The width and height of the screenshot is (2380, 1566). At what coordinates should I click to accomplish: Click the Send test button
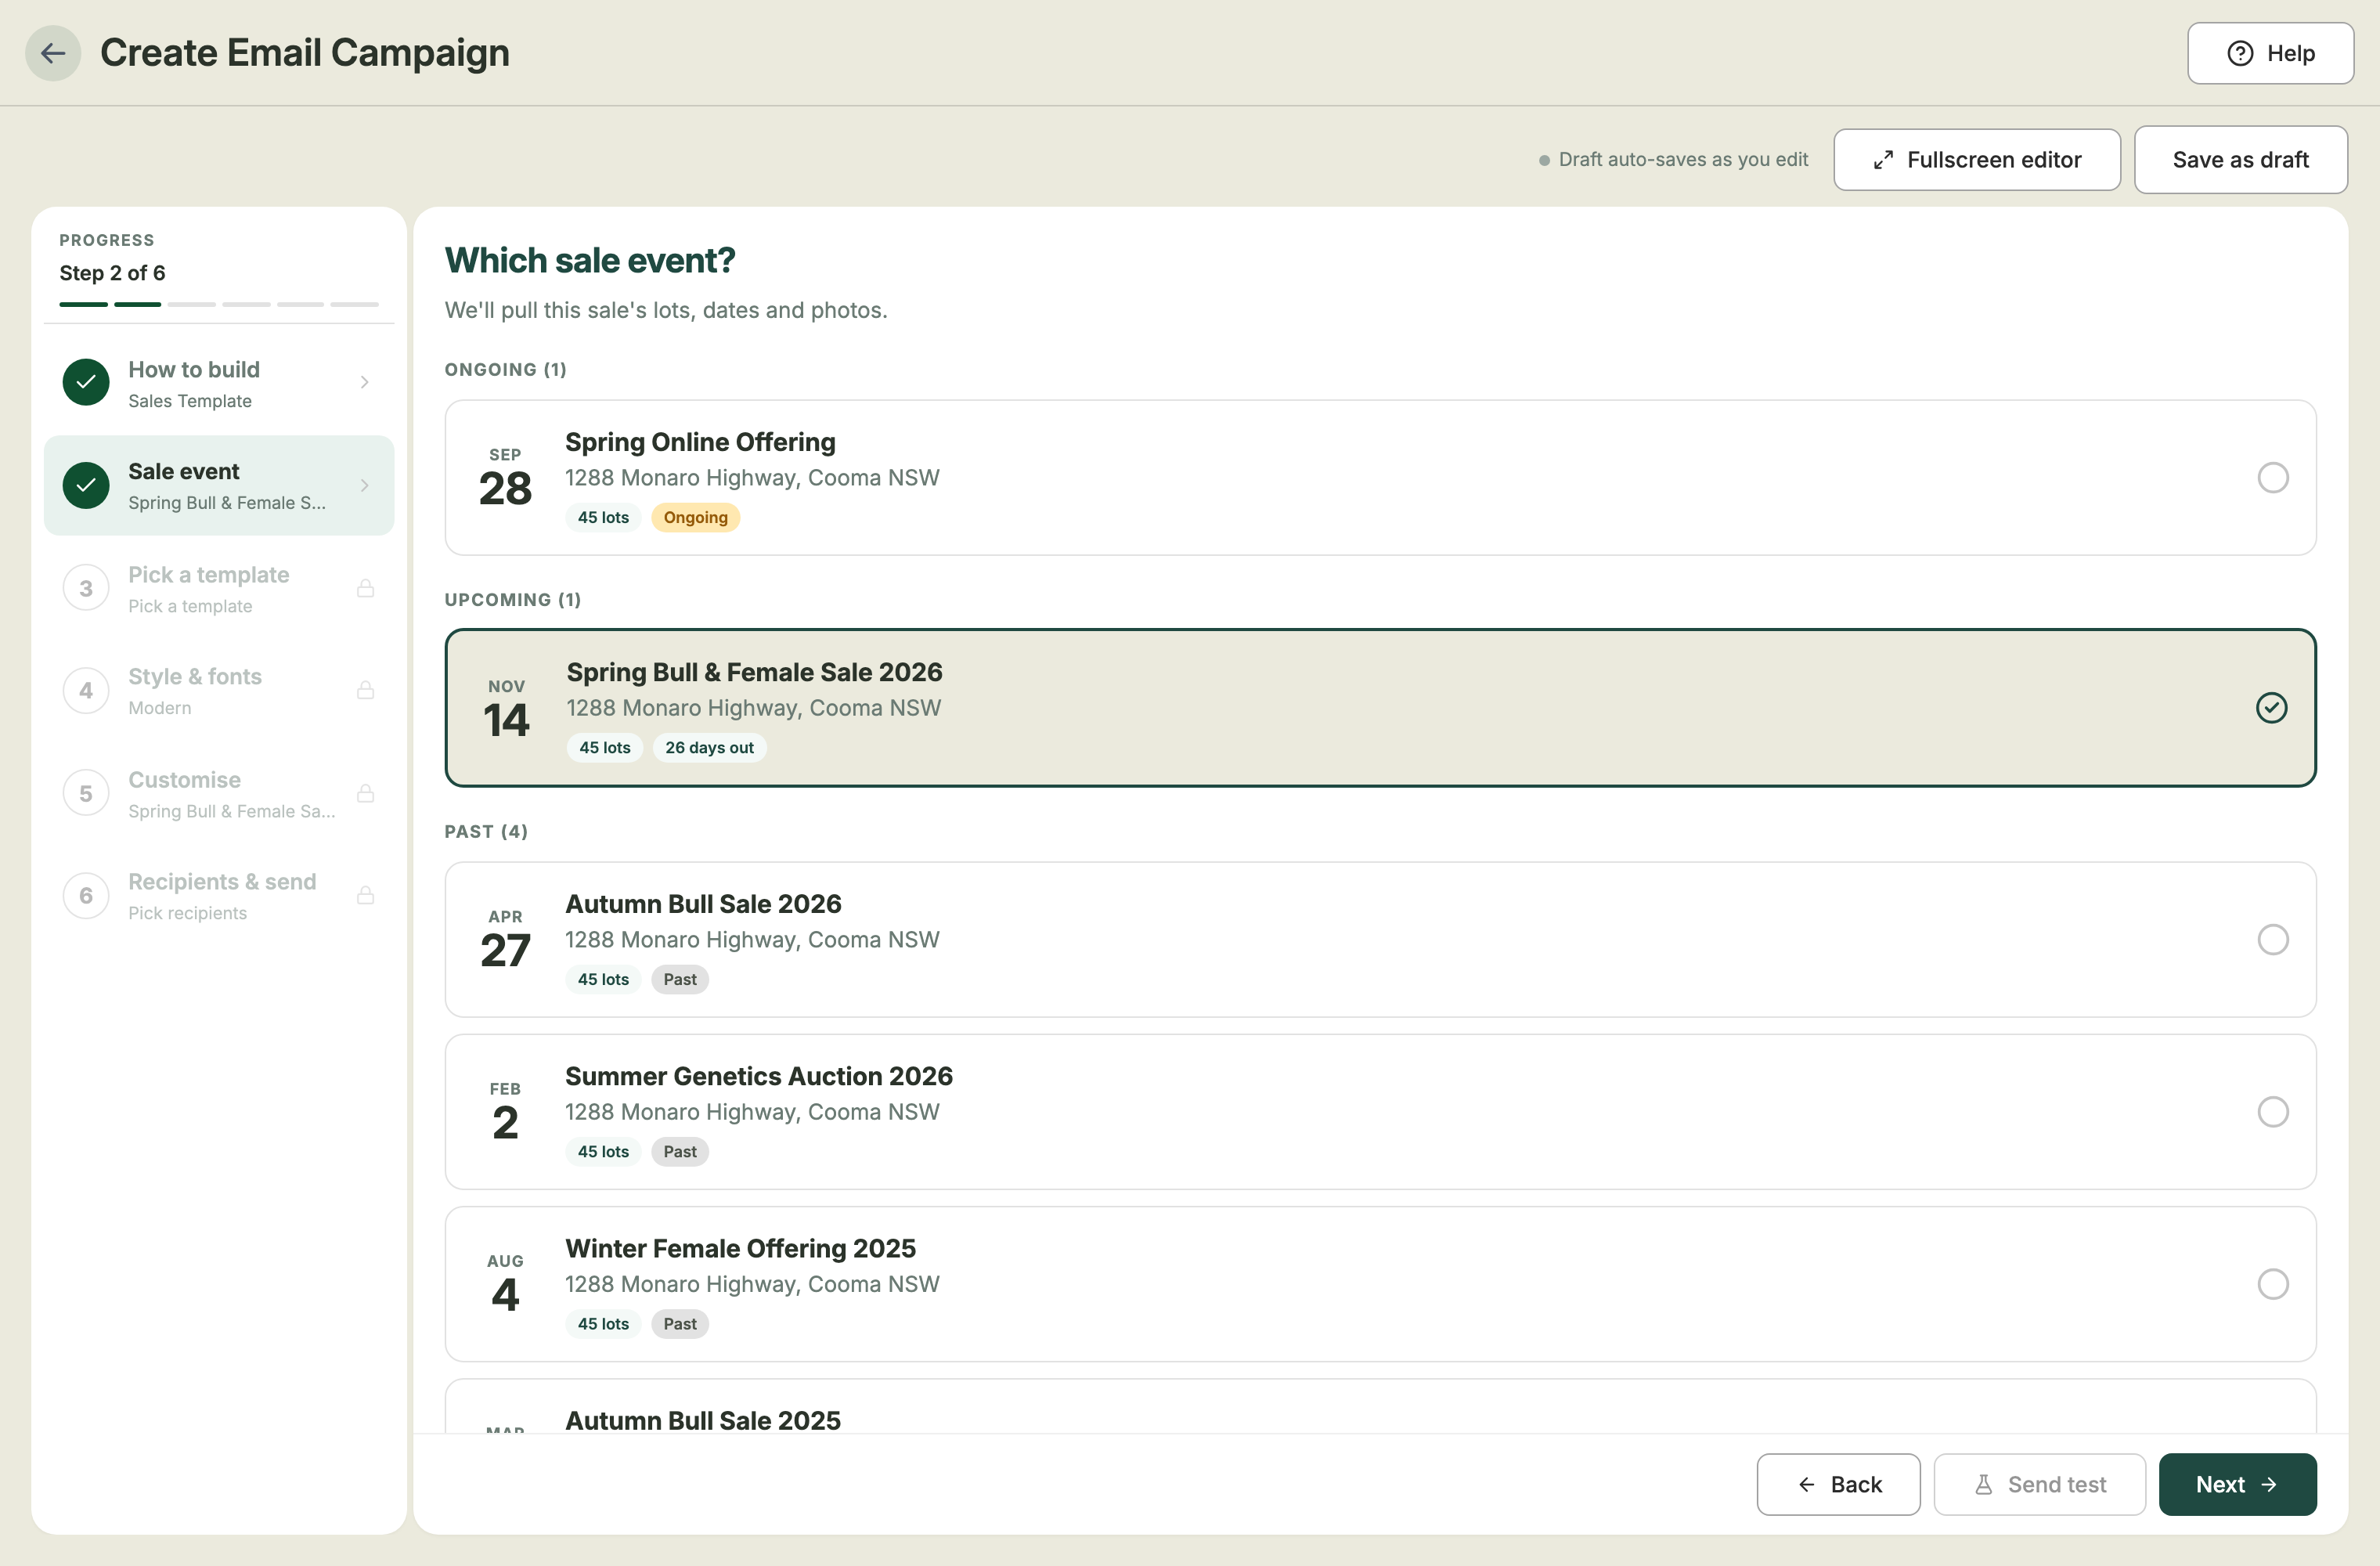click(2039, 1484)
